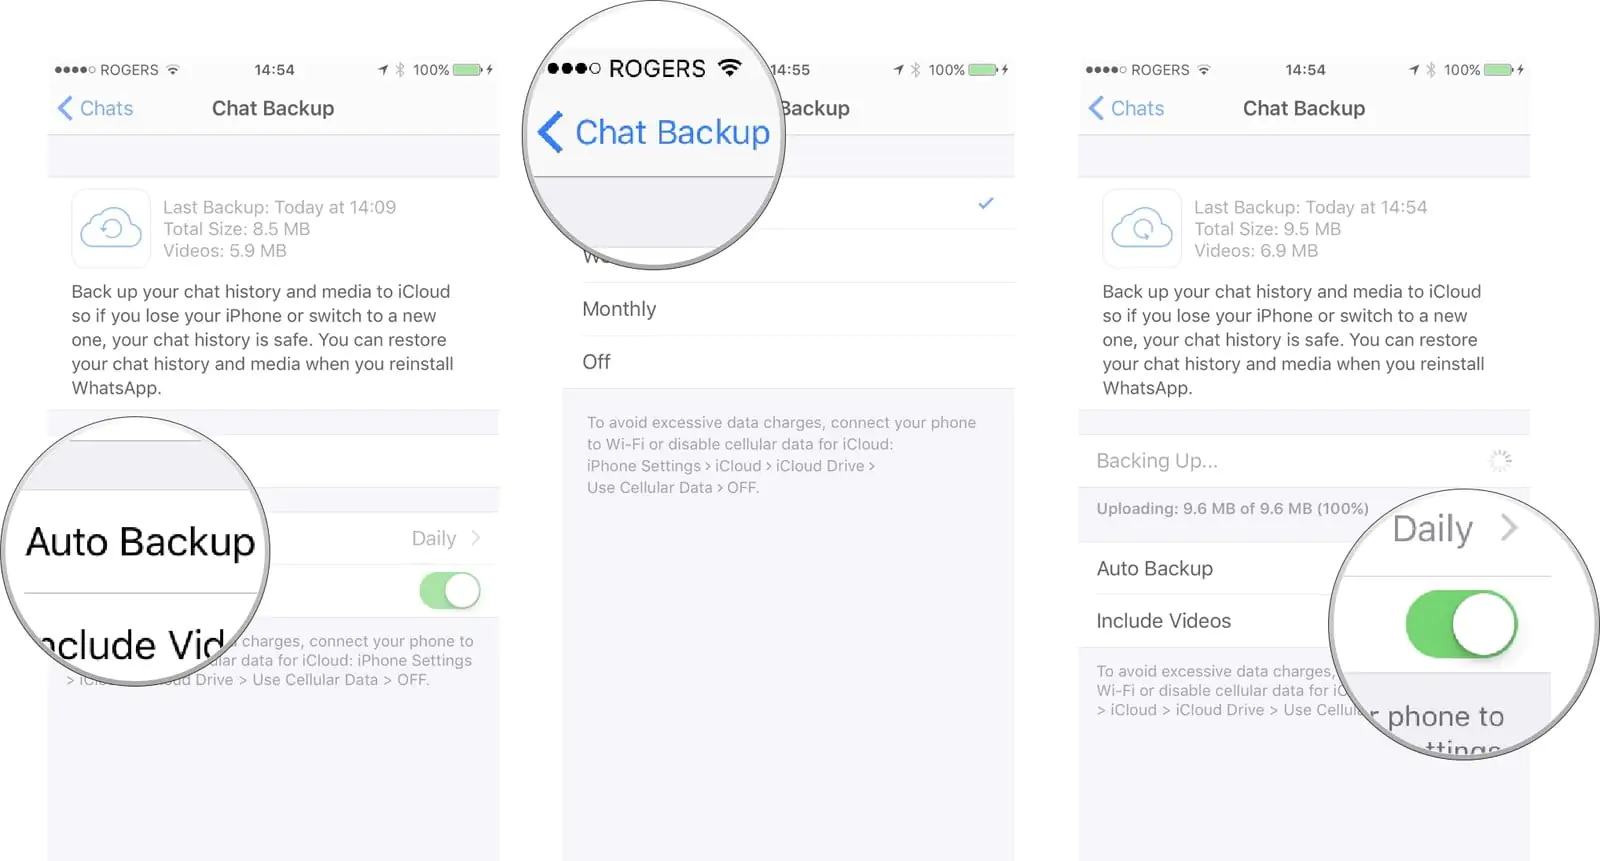Toggle Include Videos switch in left screen
The image size is (1600, 861).
click(450, 591)
